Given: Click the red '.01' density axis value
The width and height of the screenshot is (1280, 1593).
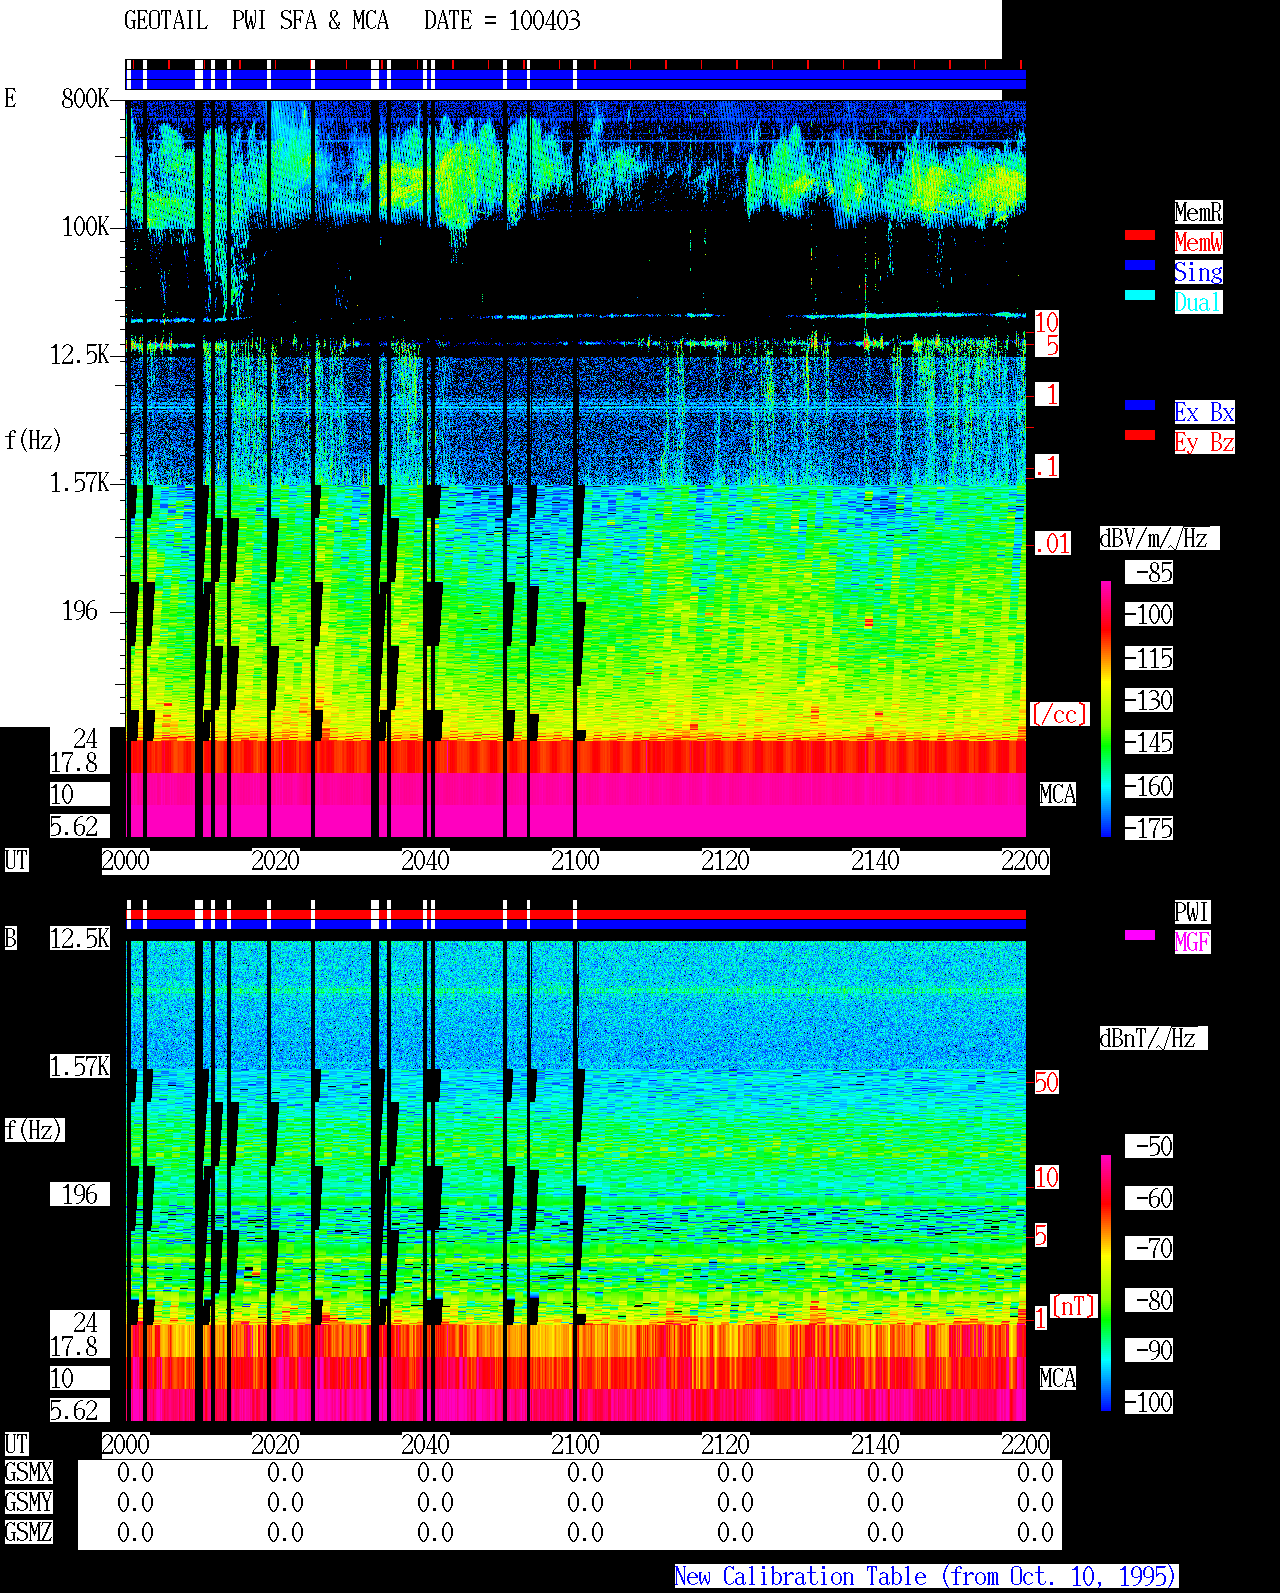Looking at the screenshot, I should point(1052,544).
